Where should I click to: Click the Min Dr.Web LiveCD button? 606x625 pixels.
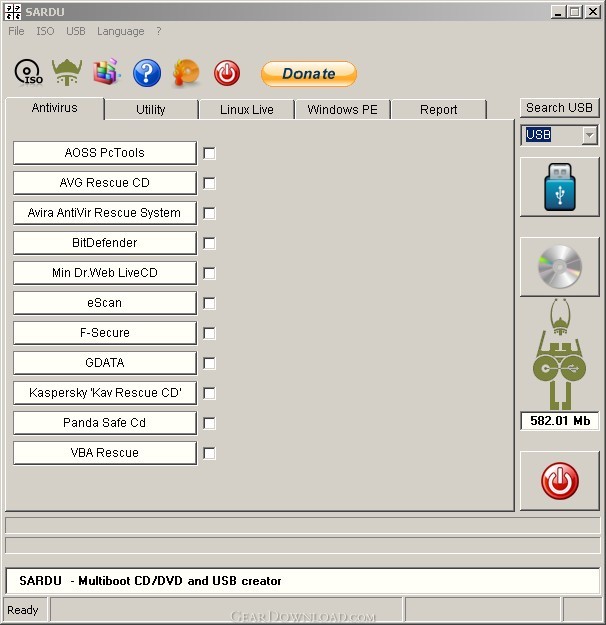point(105,273)
